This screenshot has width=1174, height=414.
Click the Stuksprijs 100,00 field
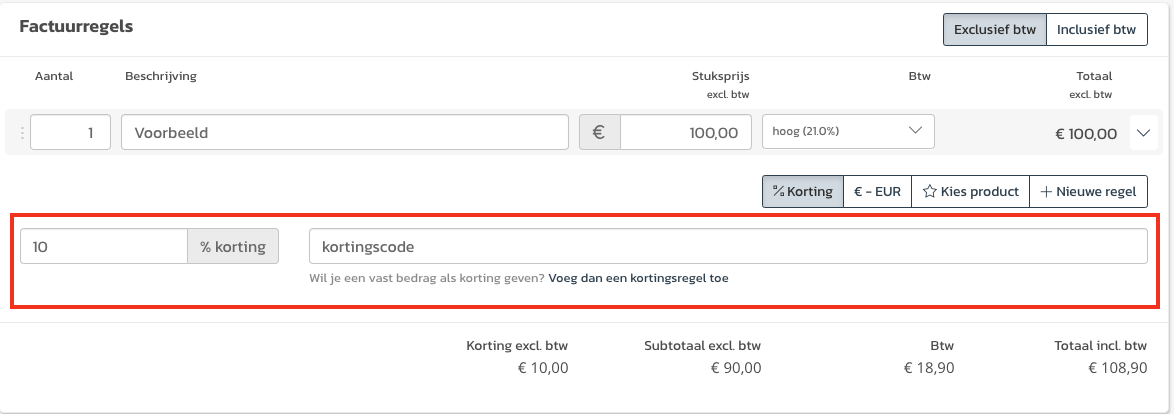click(685, 133)
